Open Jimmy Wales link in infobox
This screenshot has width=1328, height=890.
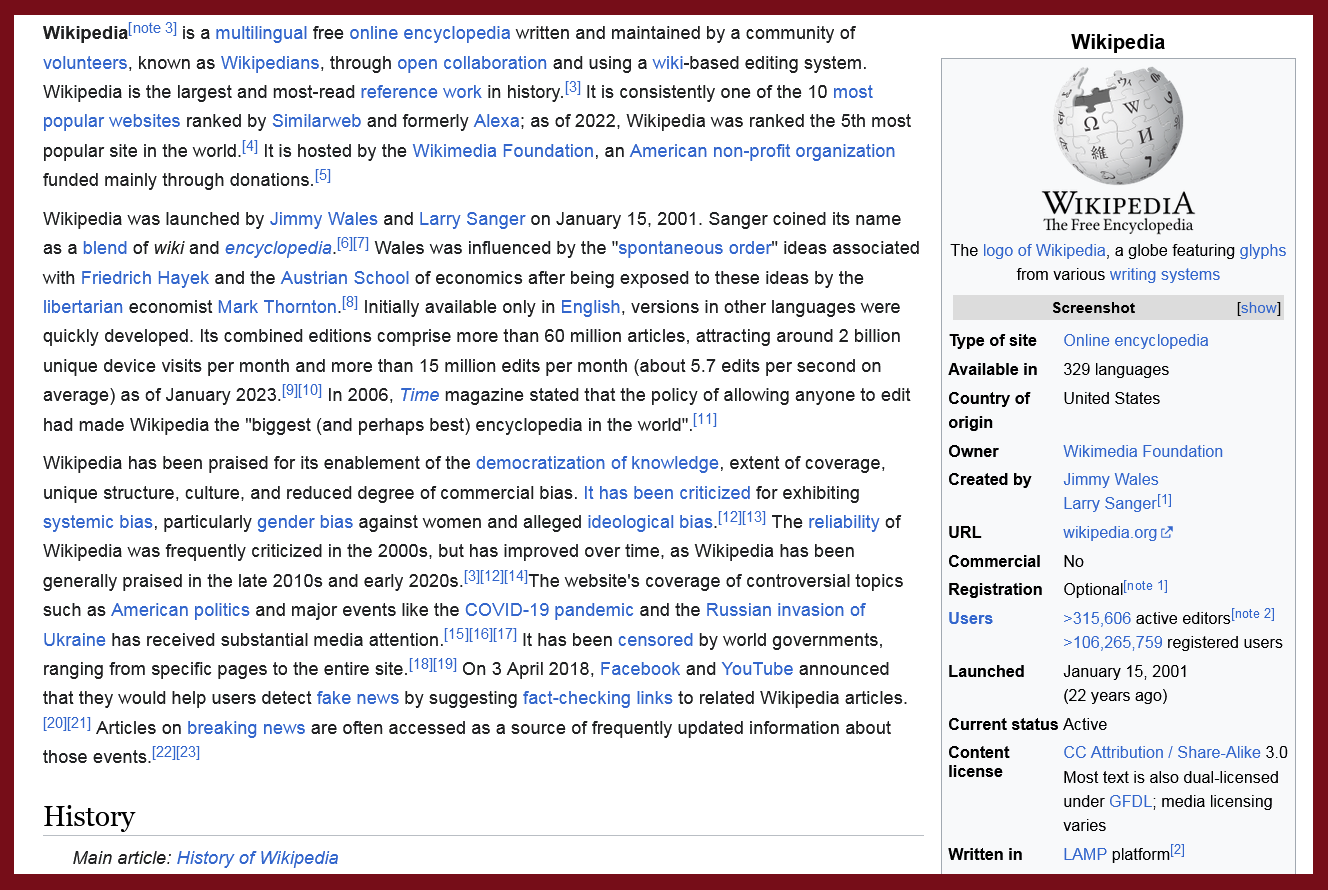1111,480
